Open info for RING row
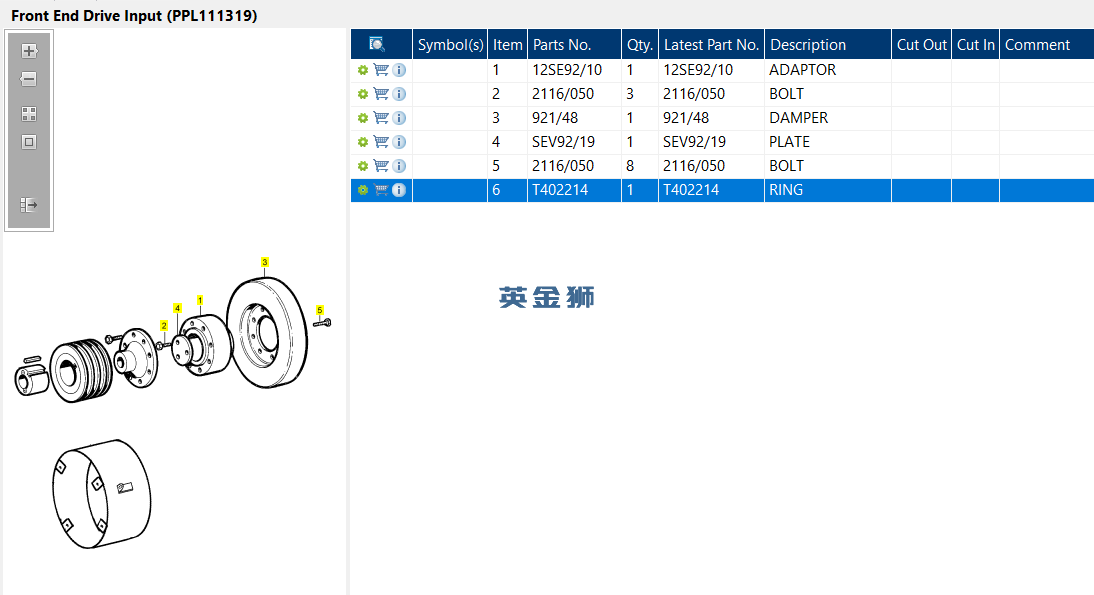 [x=399, y=190]
